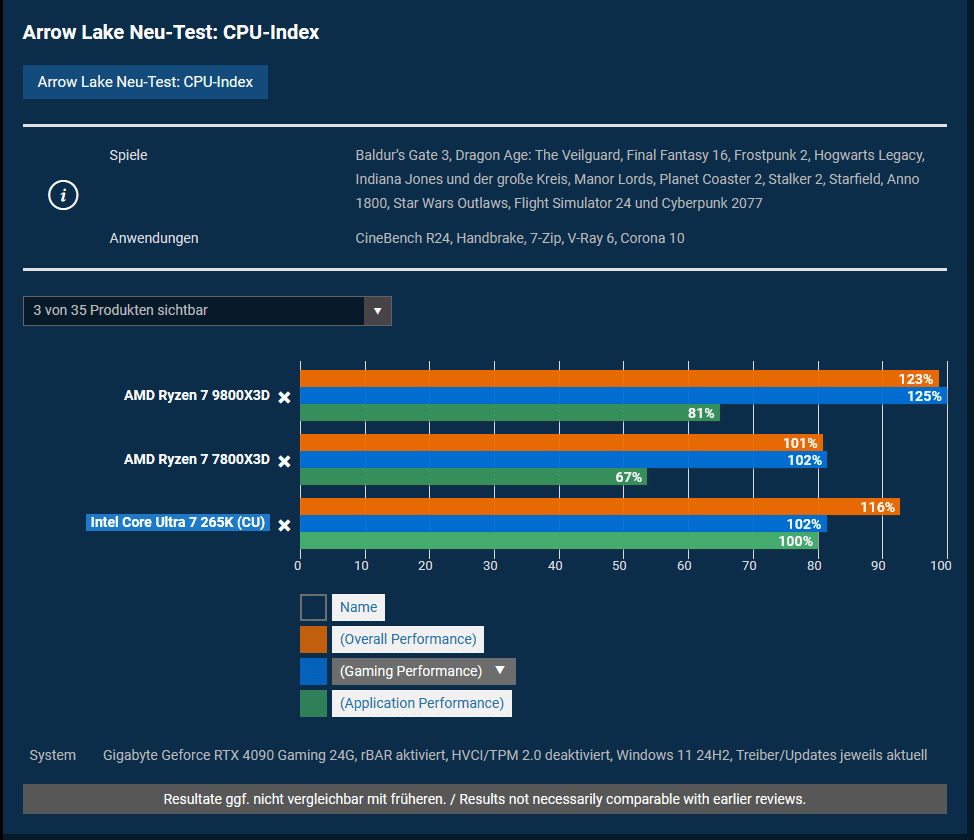Click the 'Spiele' row label
This screenshot has height=840, width=974.
coord(129,155)
